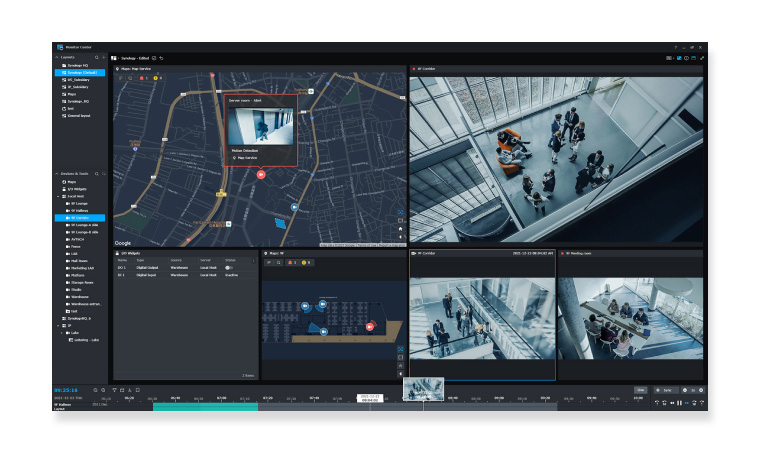Screen dimensions: 760x454
Task: Select the General layout item
Action: point(78,116)
